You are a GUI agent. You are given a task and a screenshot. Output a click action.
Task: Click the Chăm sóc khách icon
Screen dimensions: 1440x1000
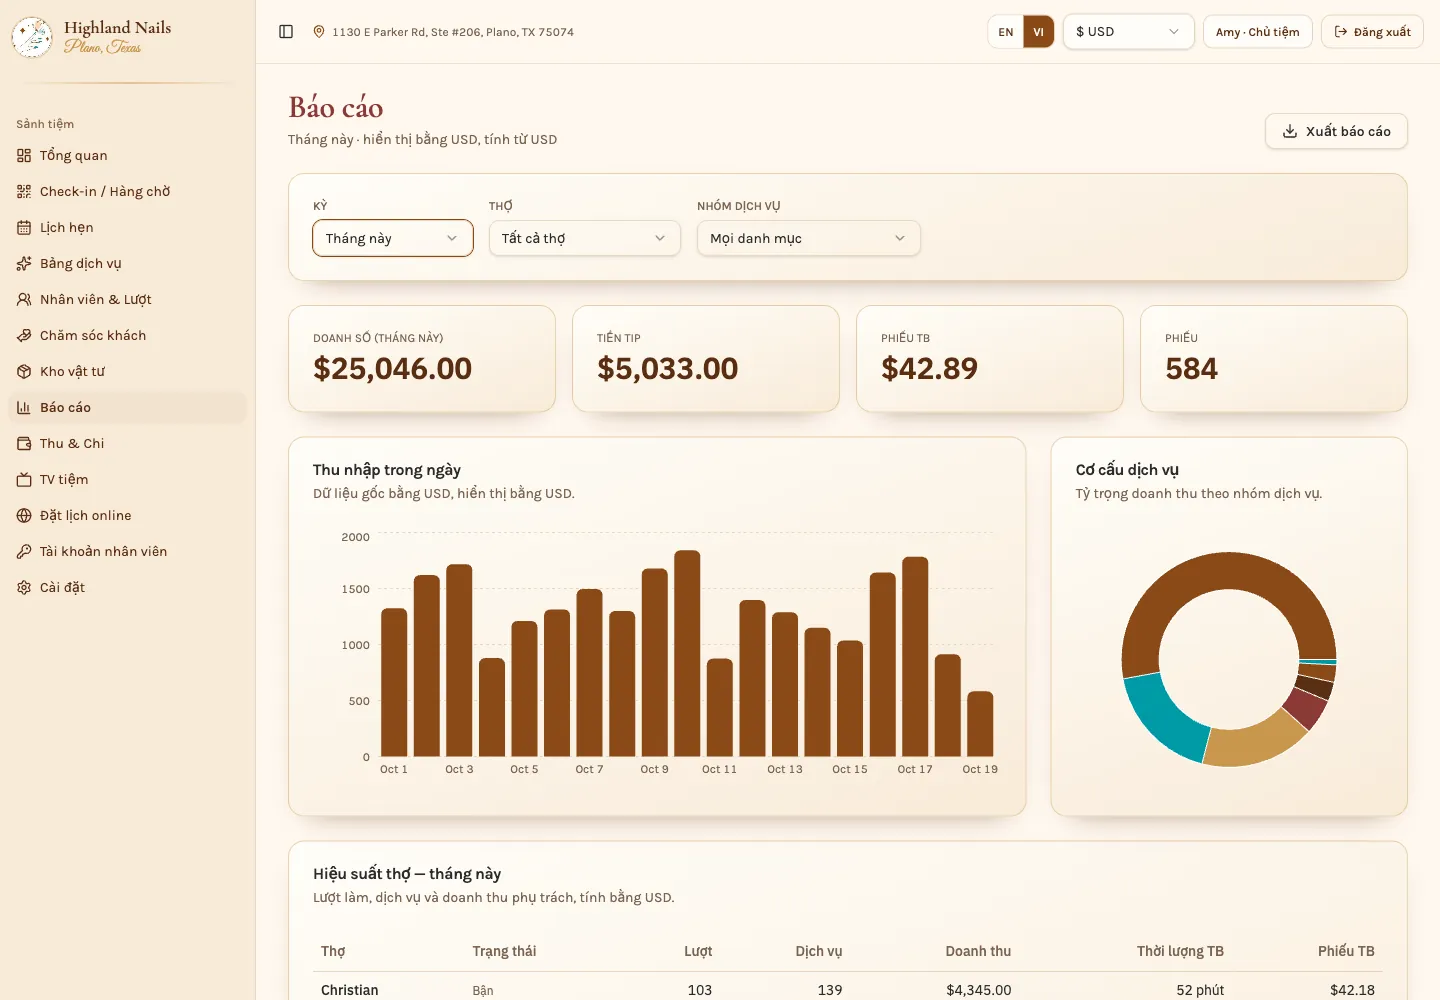(x=24, y=336)
